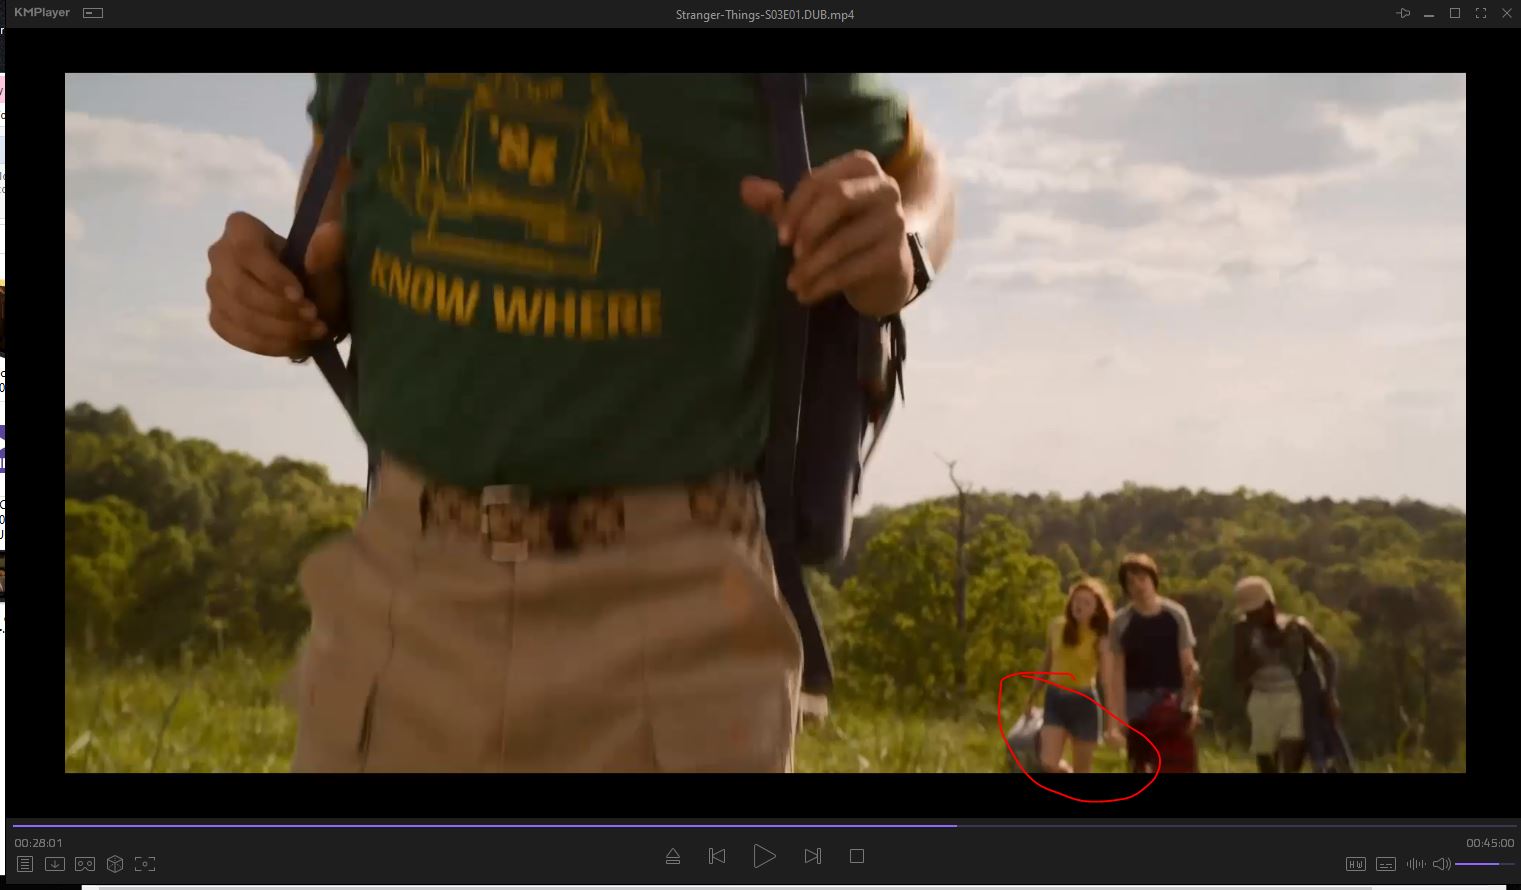
Task: Click the eject open-file button
Action: coord(673,857)
